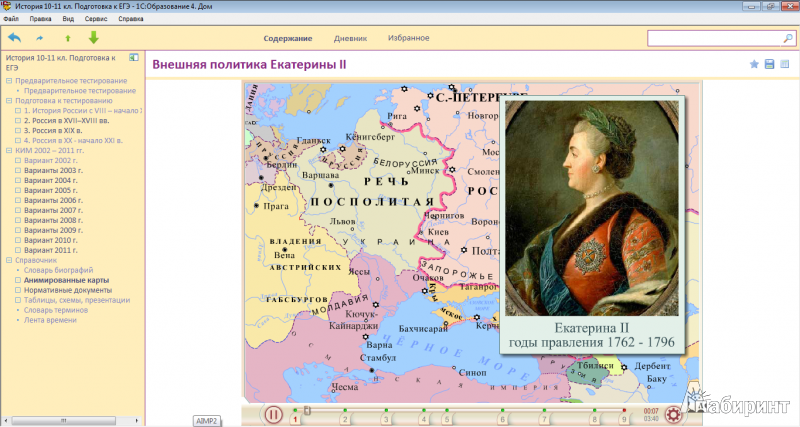Expand the Вариант 2002 г. node
Viewport: 800px width, 427px height.
tap(18, 161)
